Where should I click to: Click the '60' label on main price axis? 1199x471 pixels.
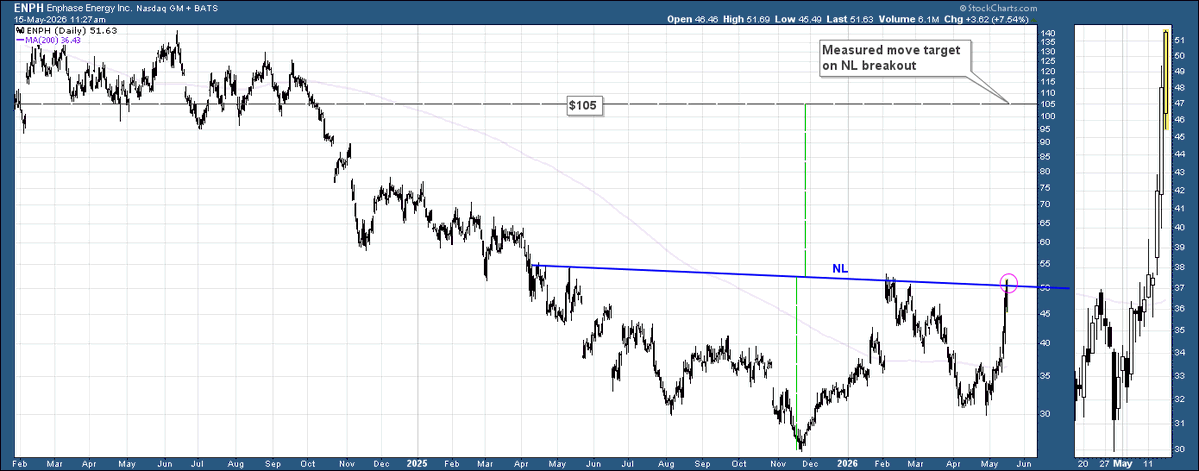[x=1044, y=242]
